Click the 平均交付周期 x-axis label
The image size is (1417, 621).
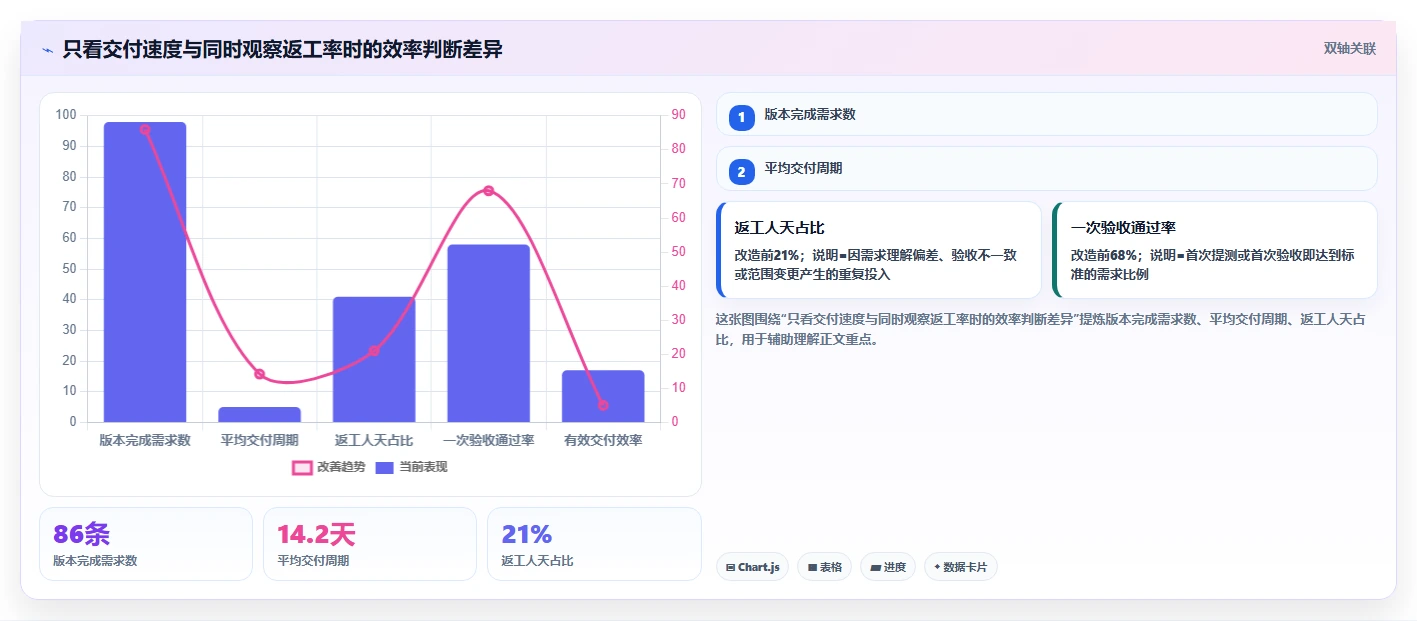pyautogui.click(x=259, y=440)
